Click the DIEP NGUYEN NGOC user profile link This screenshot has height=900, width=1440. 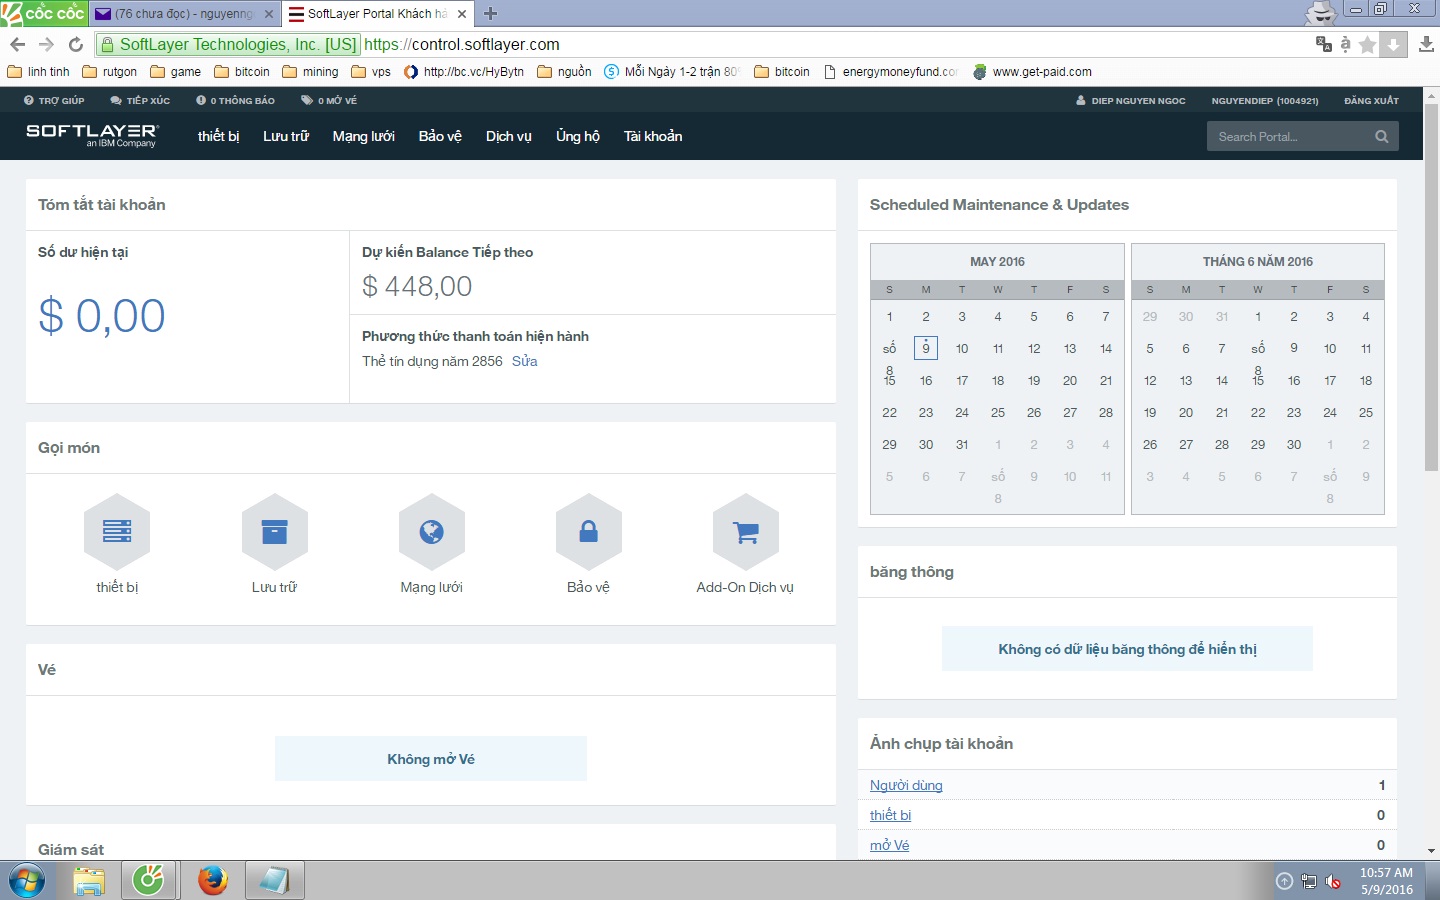pos(1131,101)
